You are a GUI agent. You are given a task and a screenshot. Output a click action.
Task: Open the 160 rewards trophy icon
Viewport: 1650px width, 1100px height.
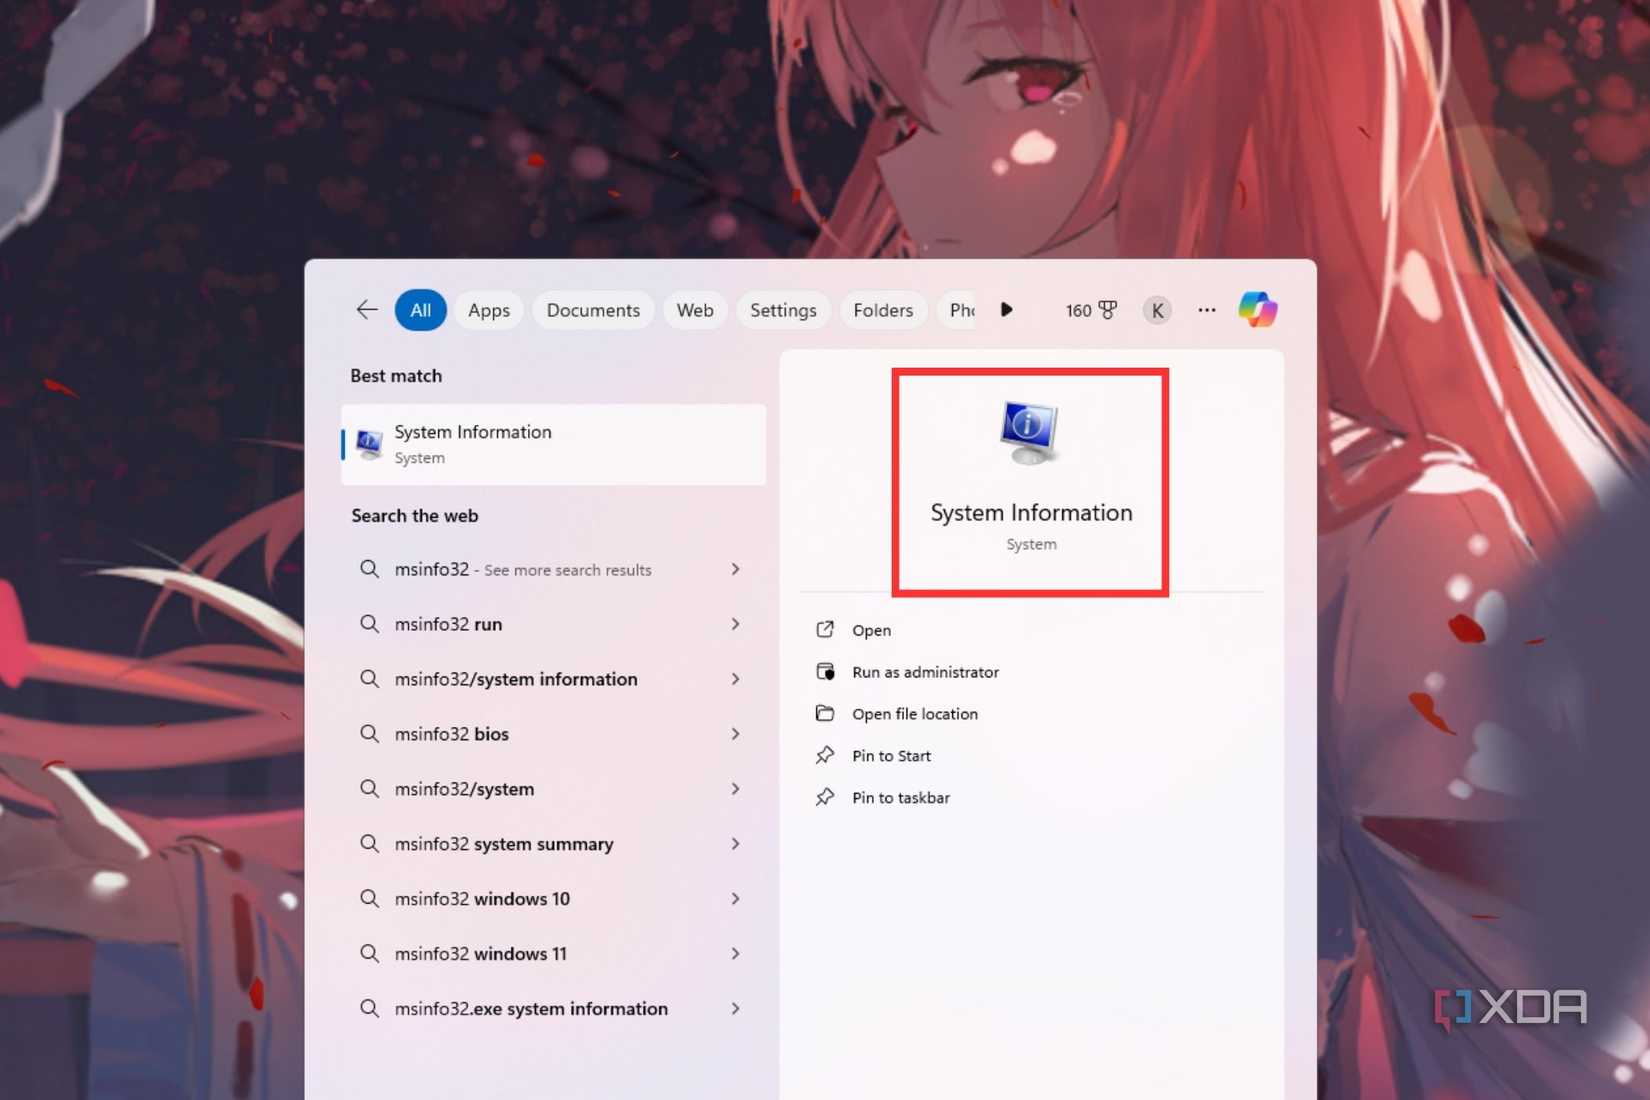tap(1107, 310)
